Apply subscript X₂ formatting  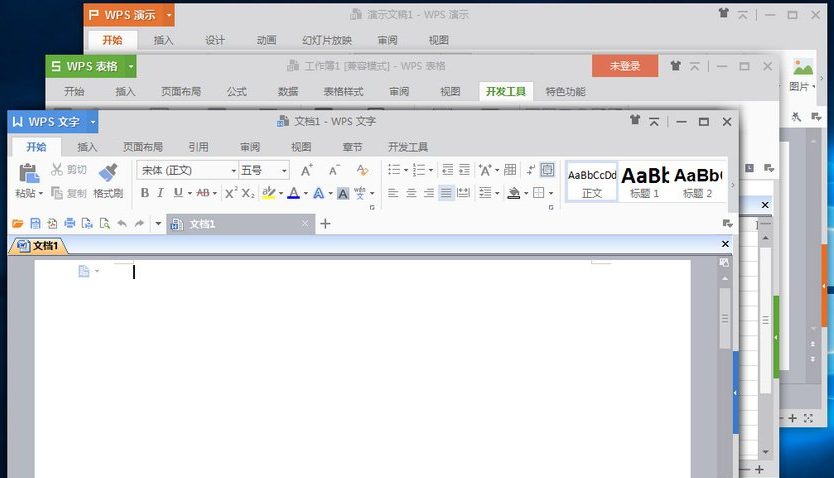[x=248, y=193]
